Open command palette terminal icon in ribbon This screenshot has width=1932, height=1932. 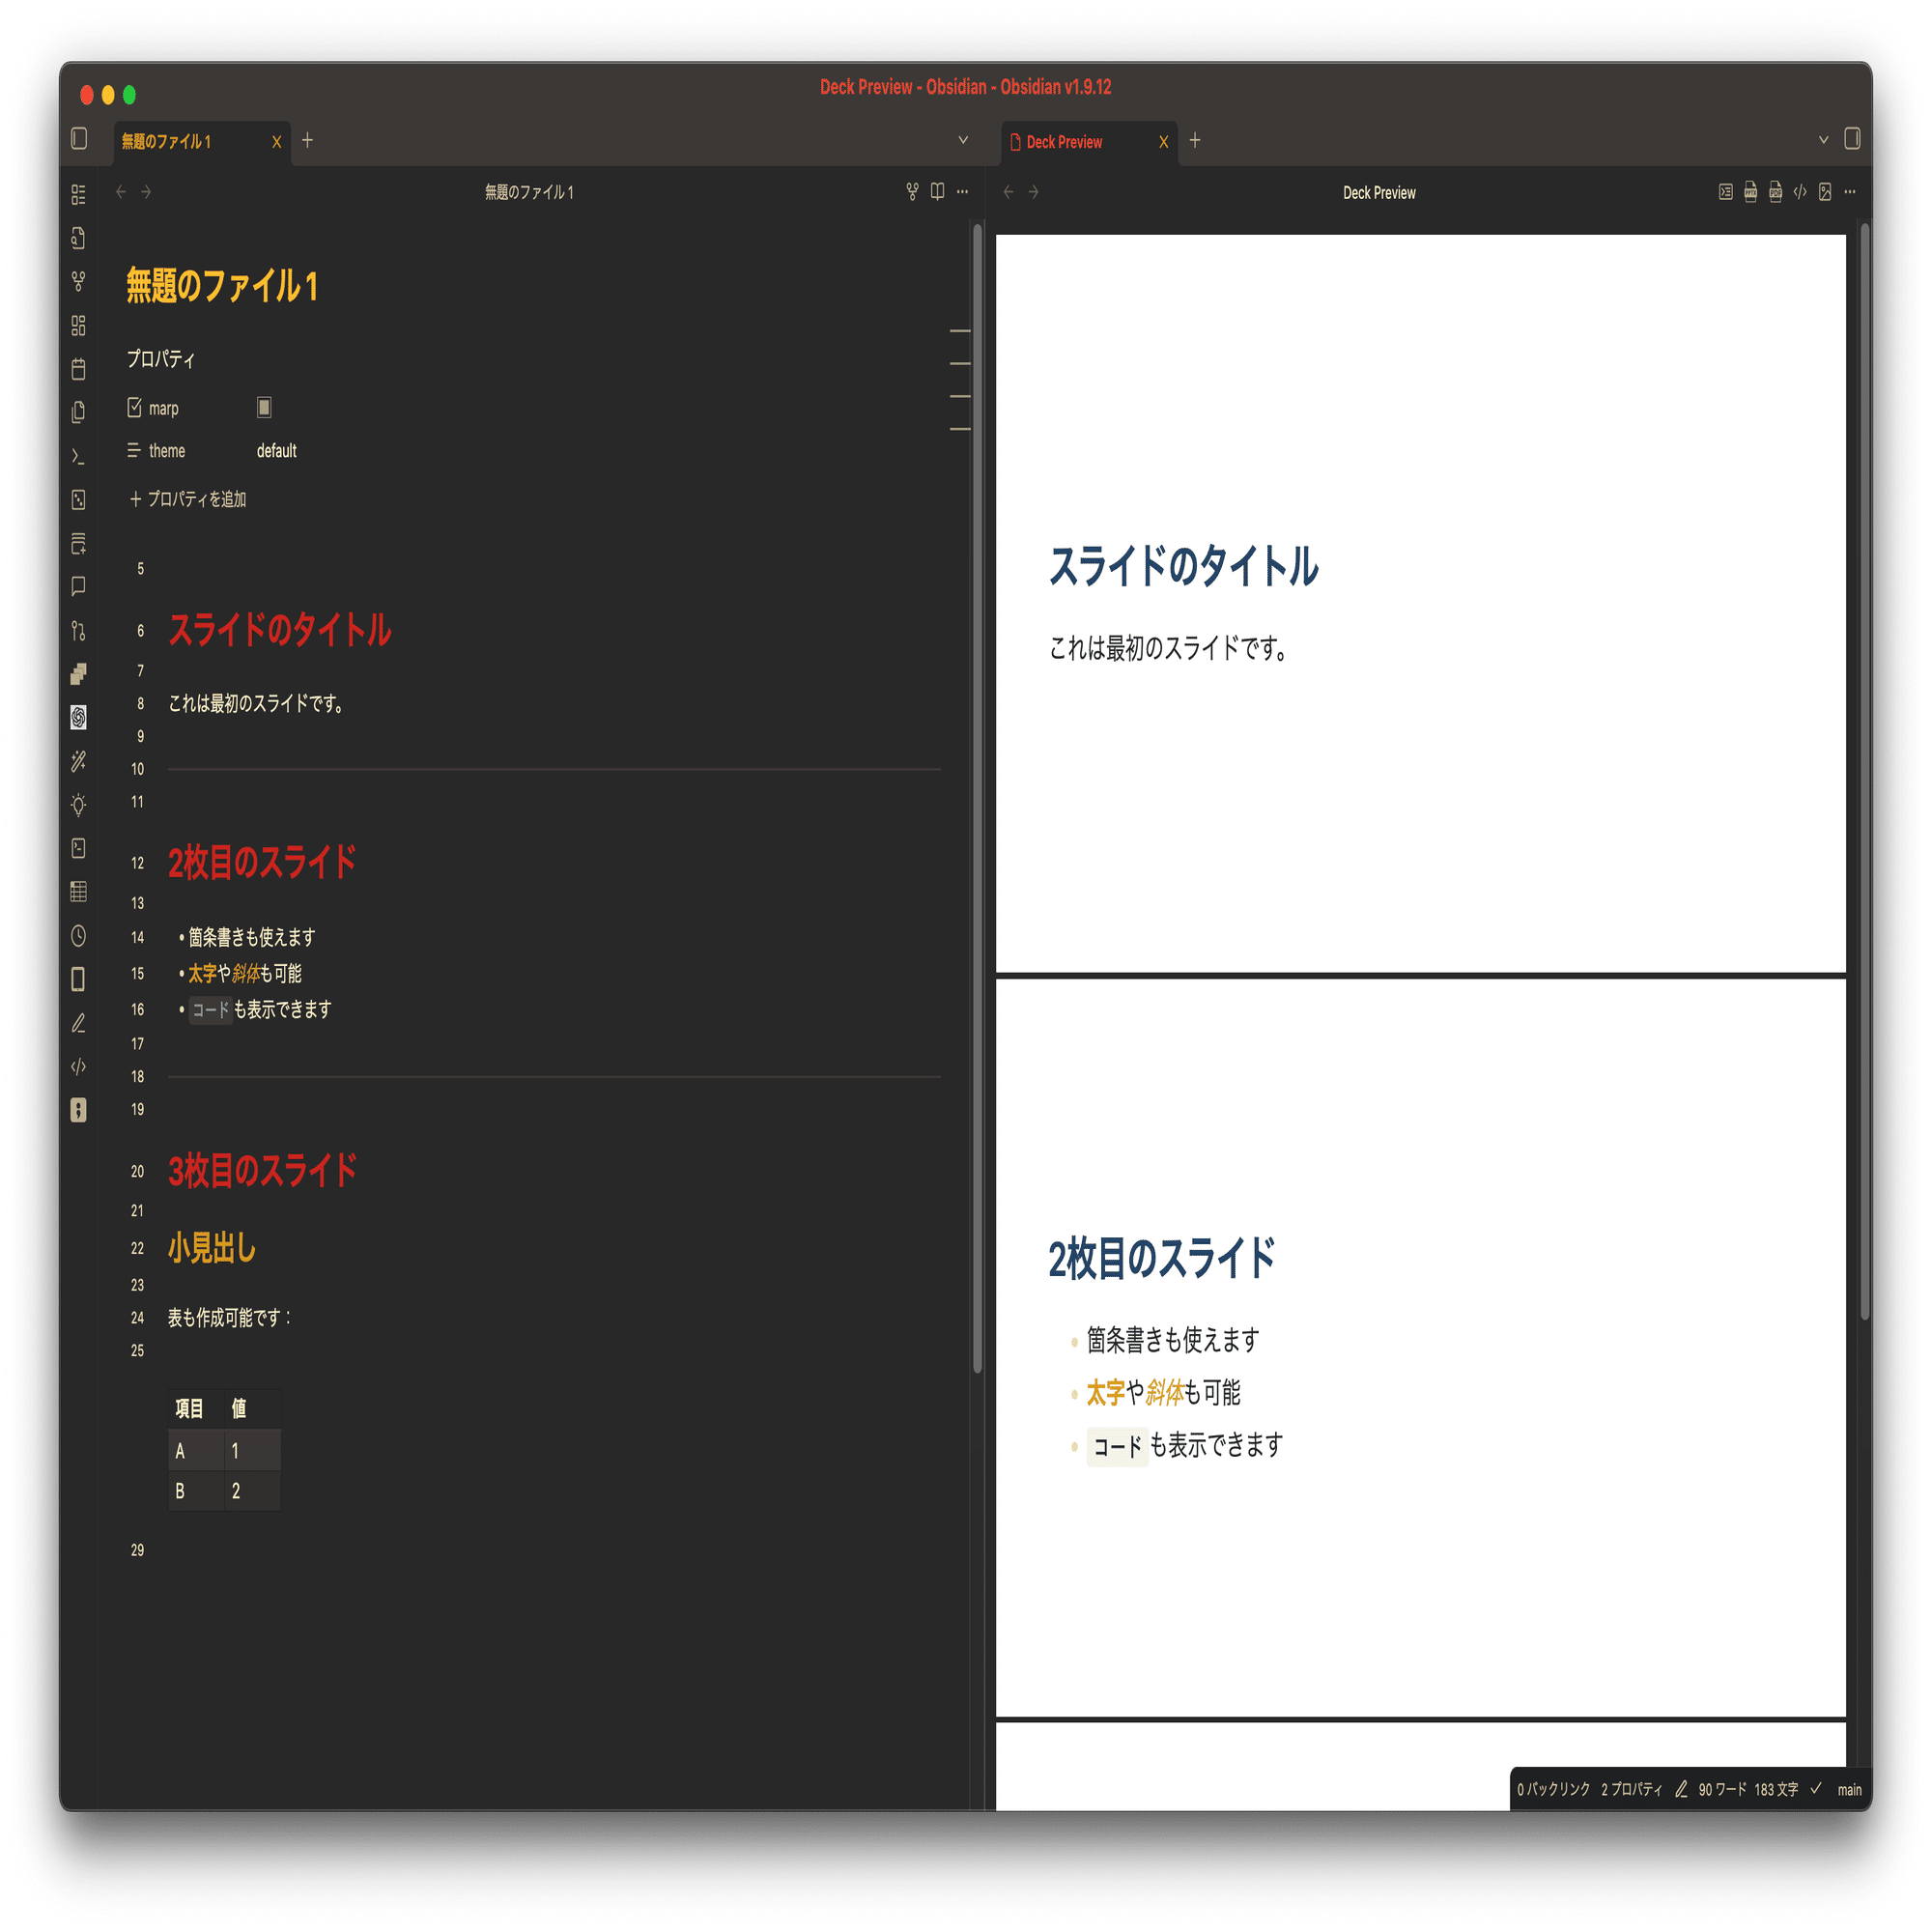tap(79, 456)
